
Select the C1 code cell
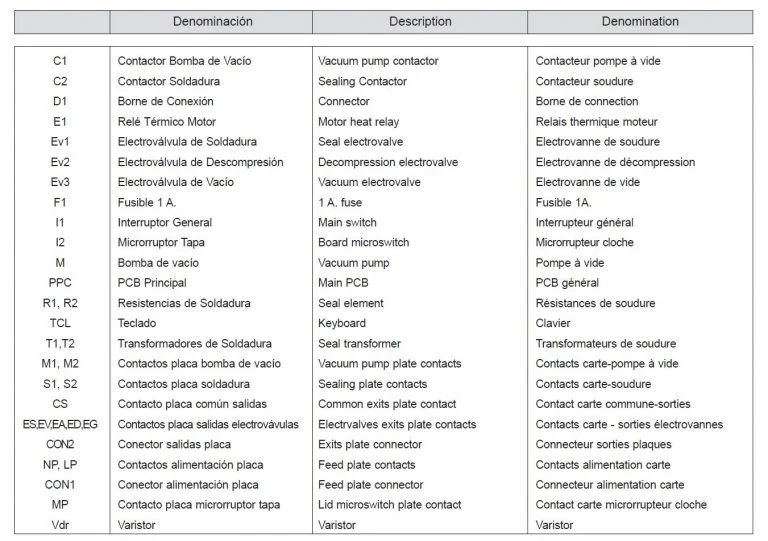tap(60, 61)
